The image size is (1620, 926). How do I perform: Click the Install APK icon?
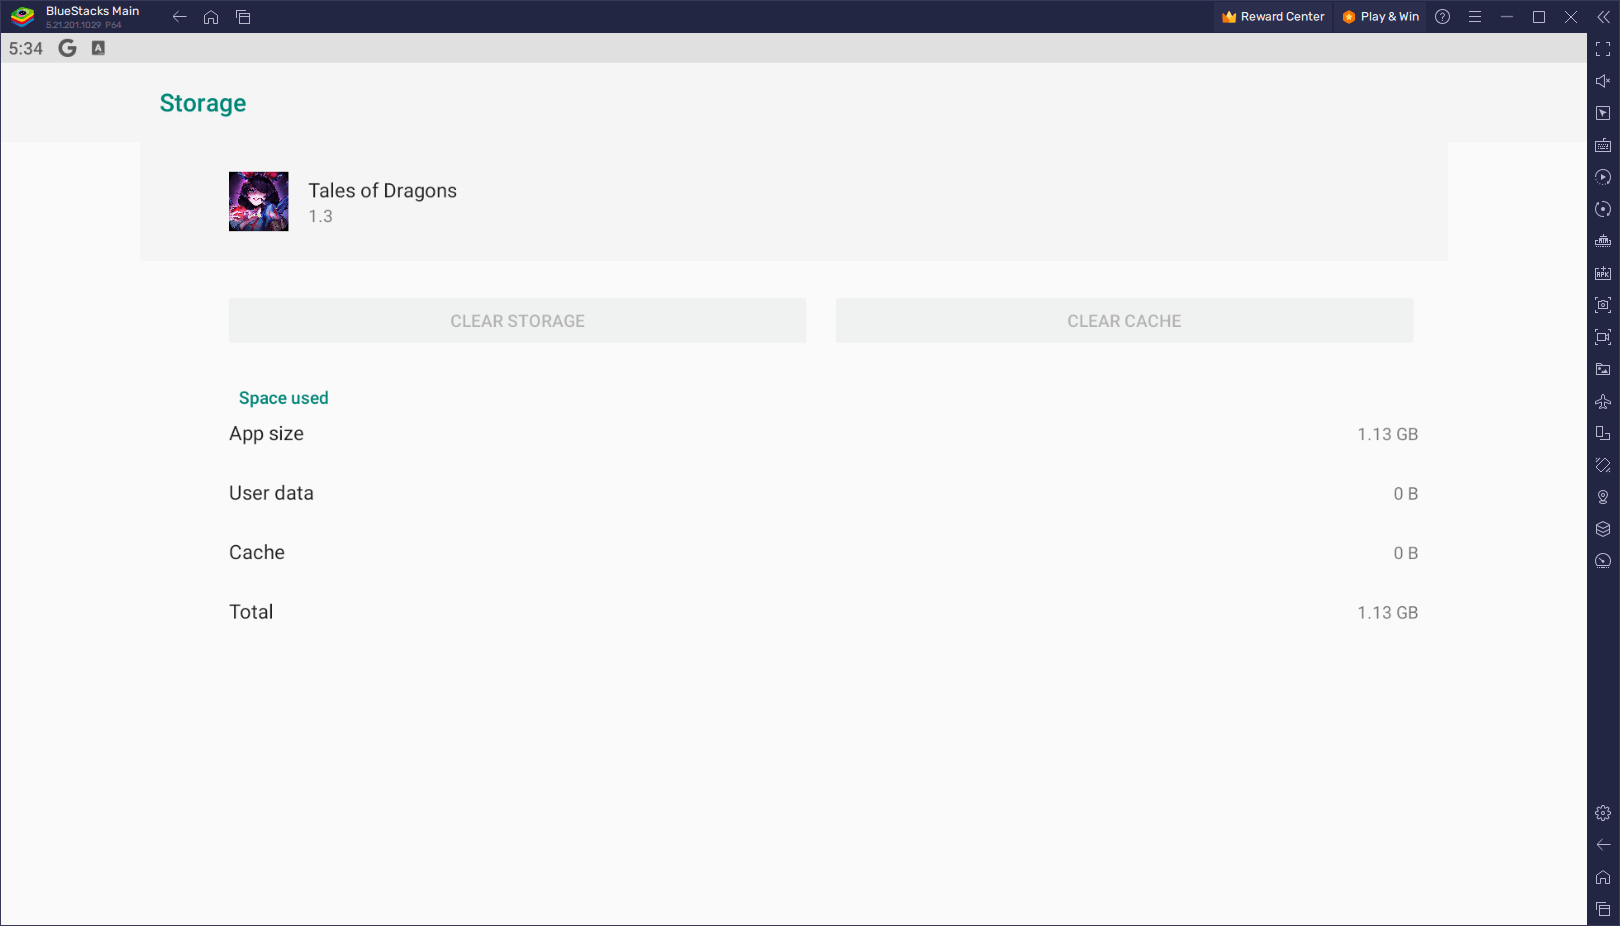coord(1603,273)
